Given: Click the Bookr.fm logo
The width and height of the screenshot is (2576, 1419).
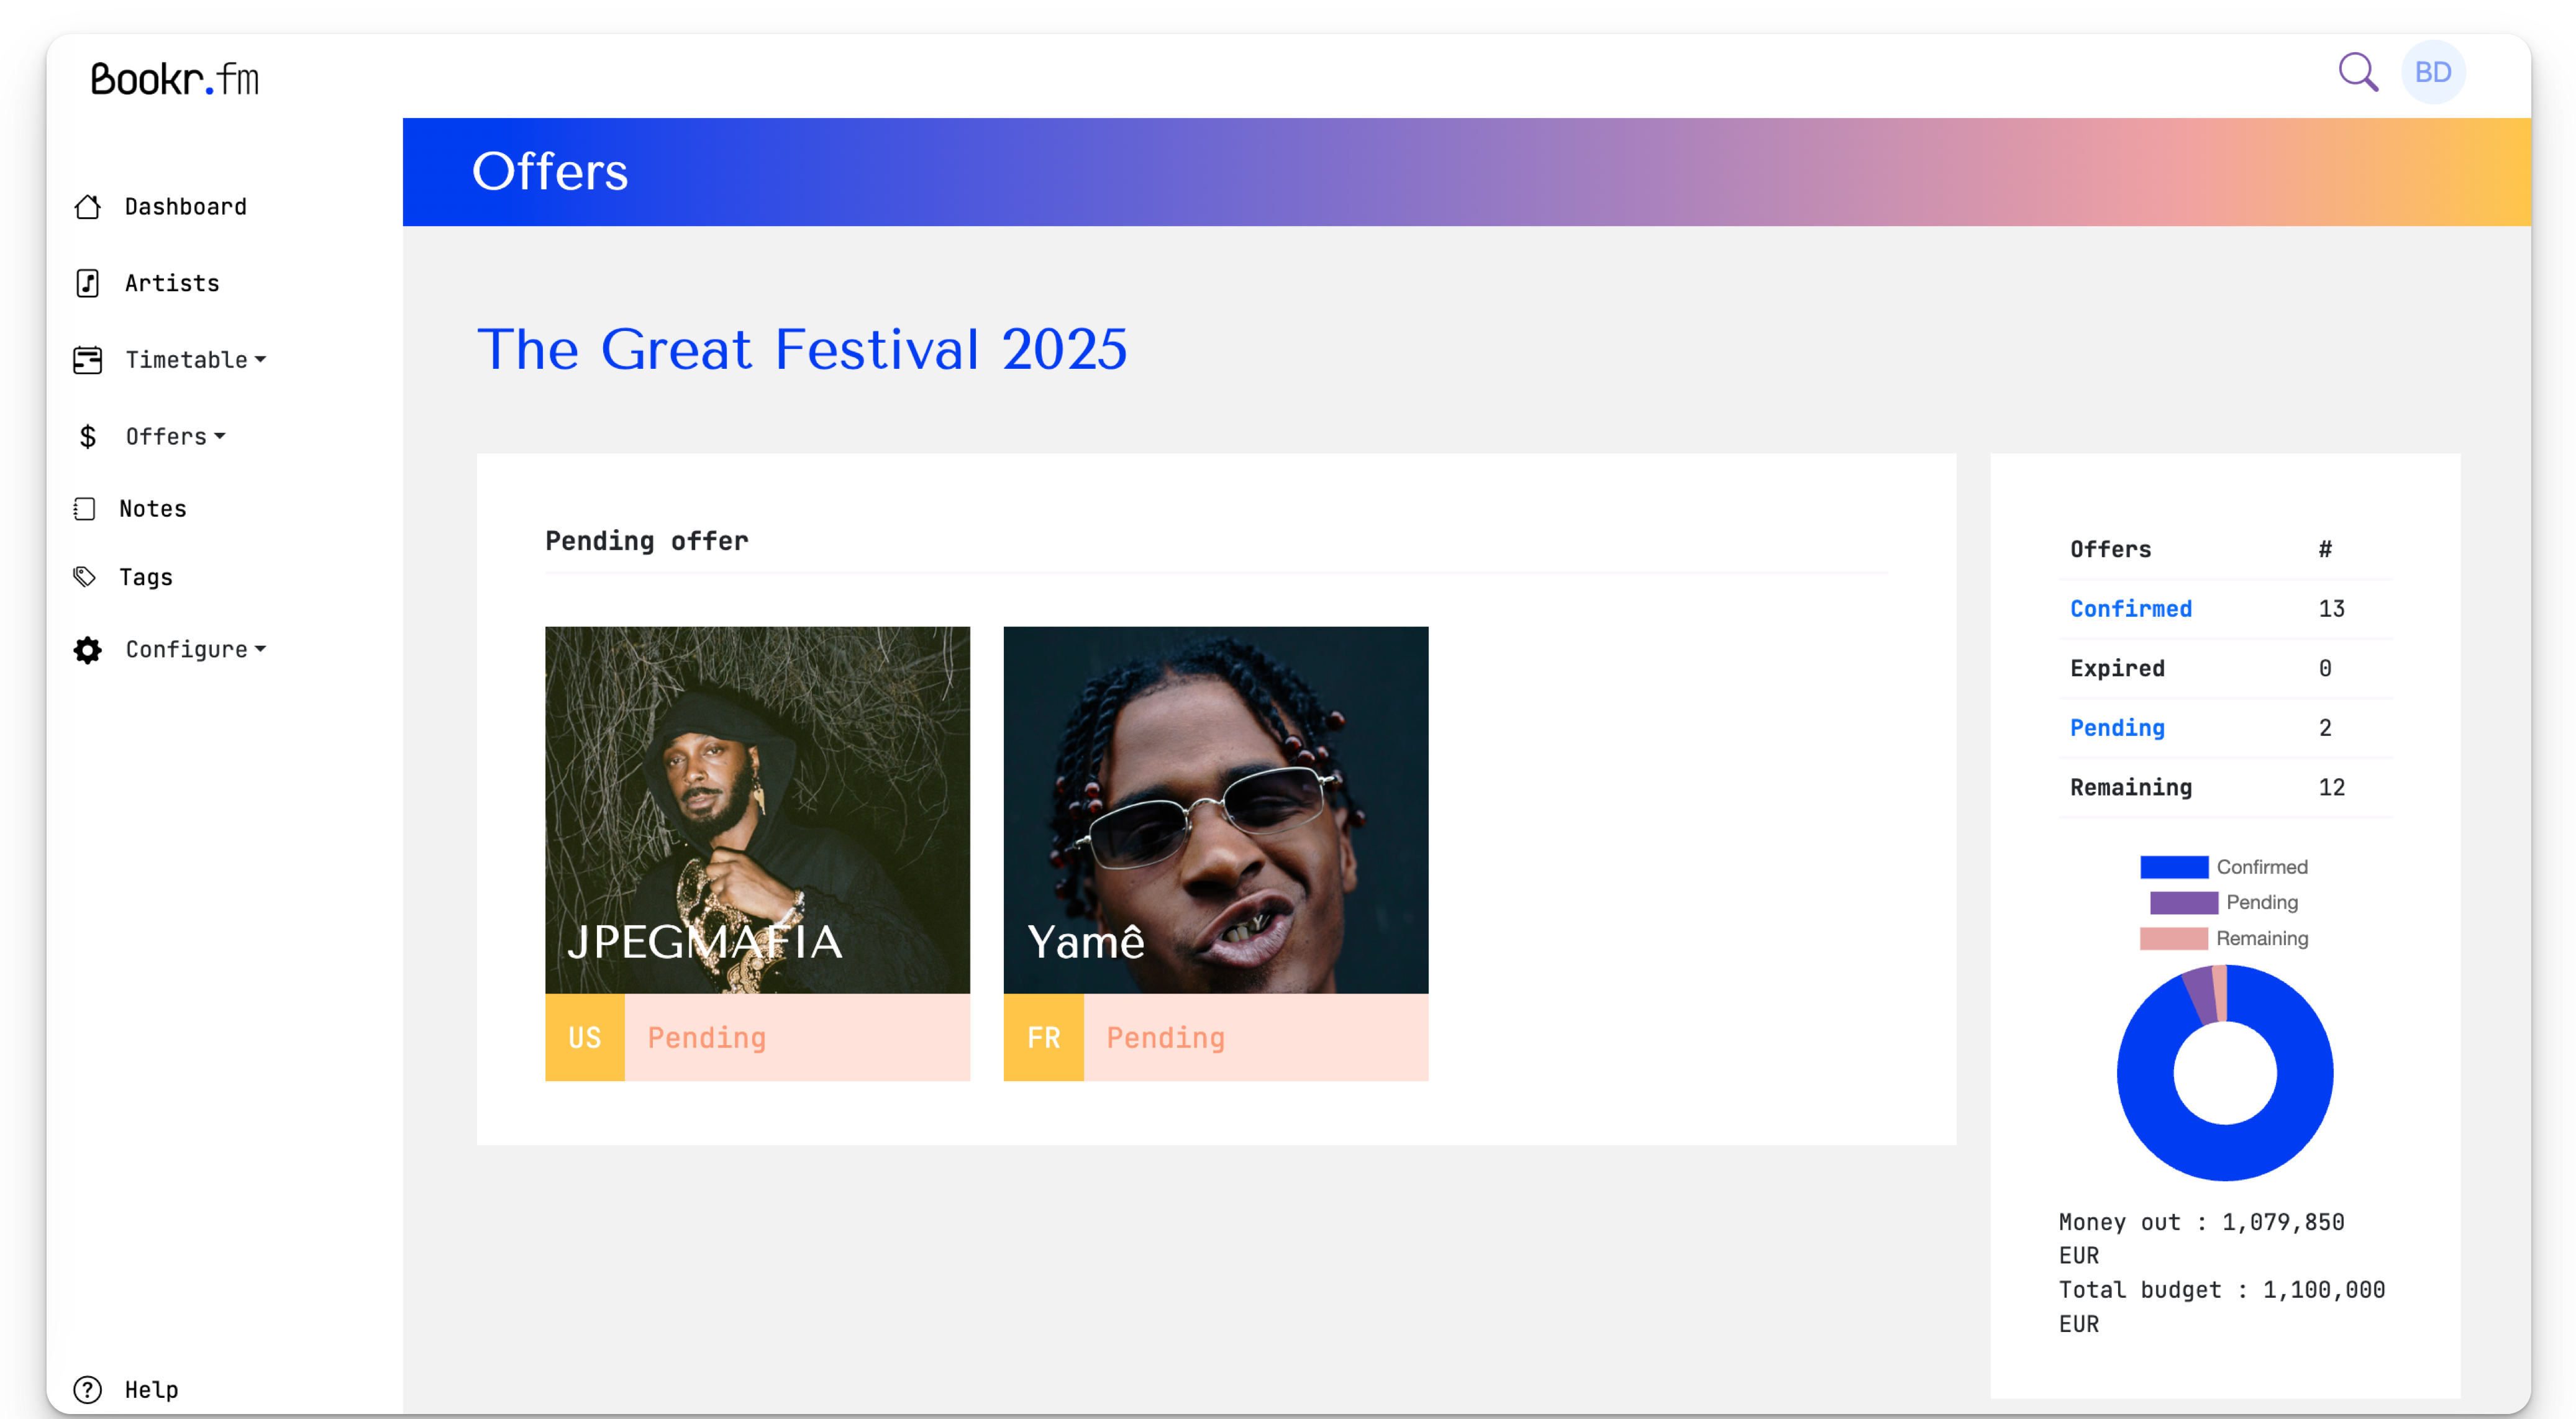Looking at the screenshot, I should [x=175, y=79].
